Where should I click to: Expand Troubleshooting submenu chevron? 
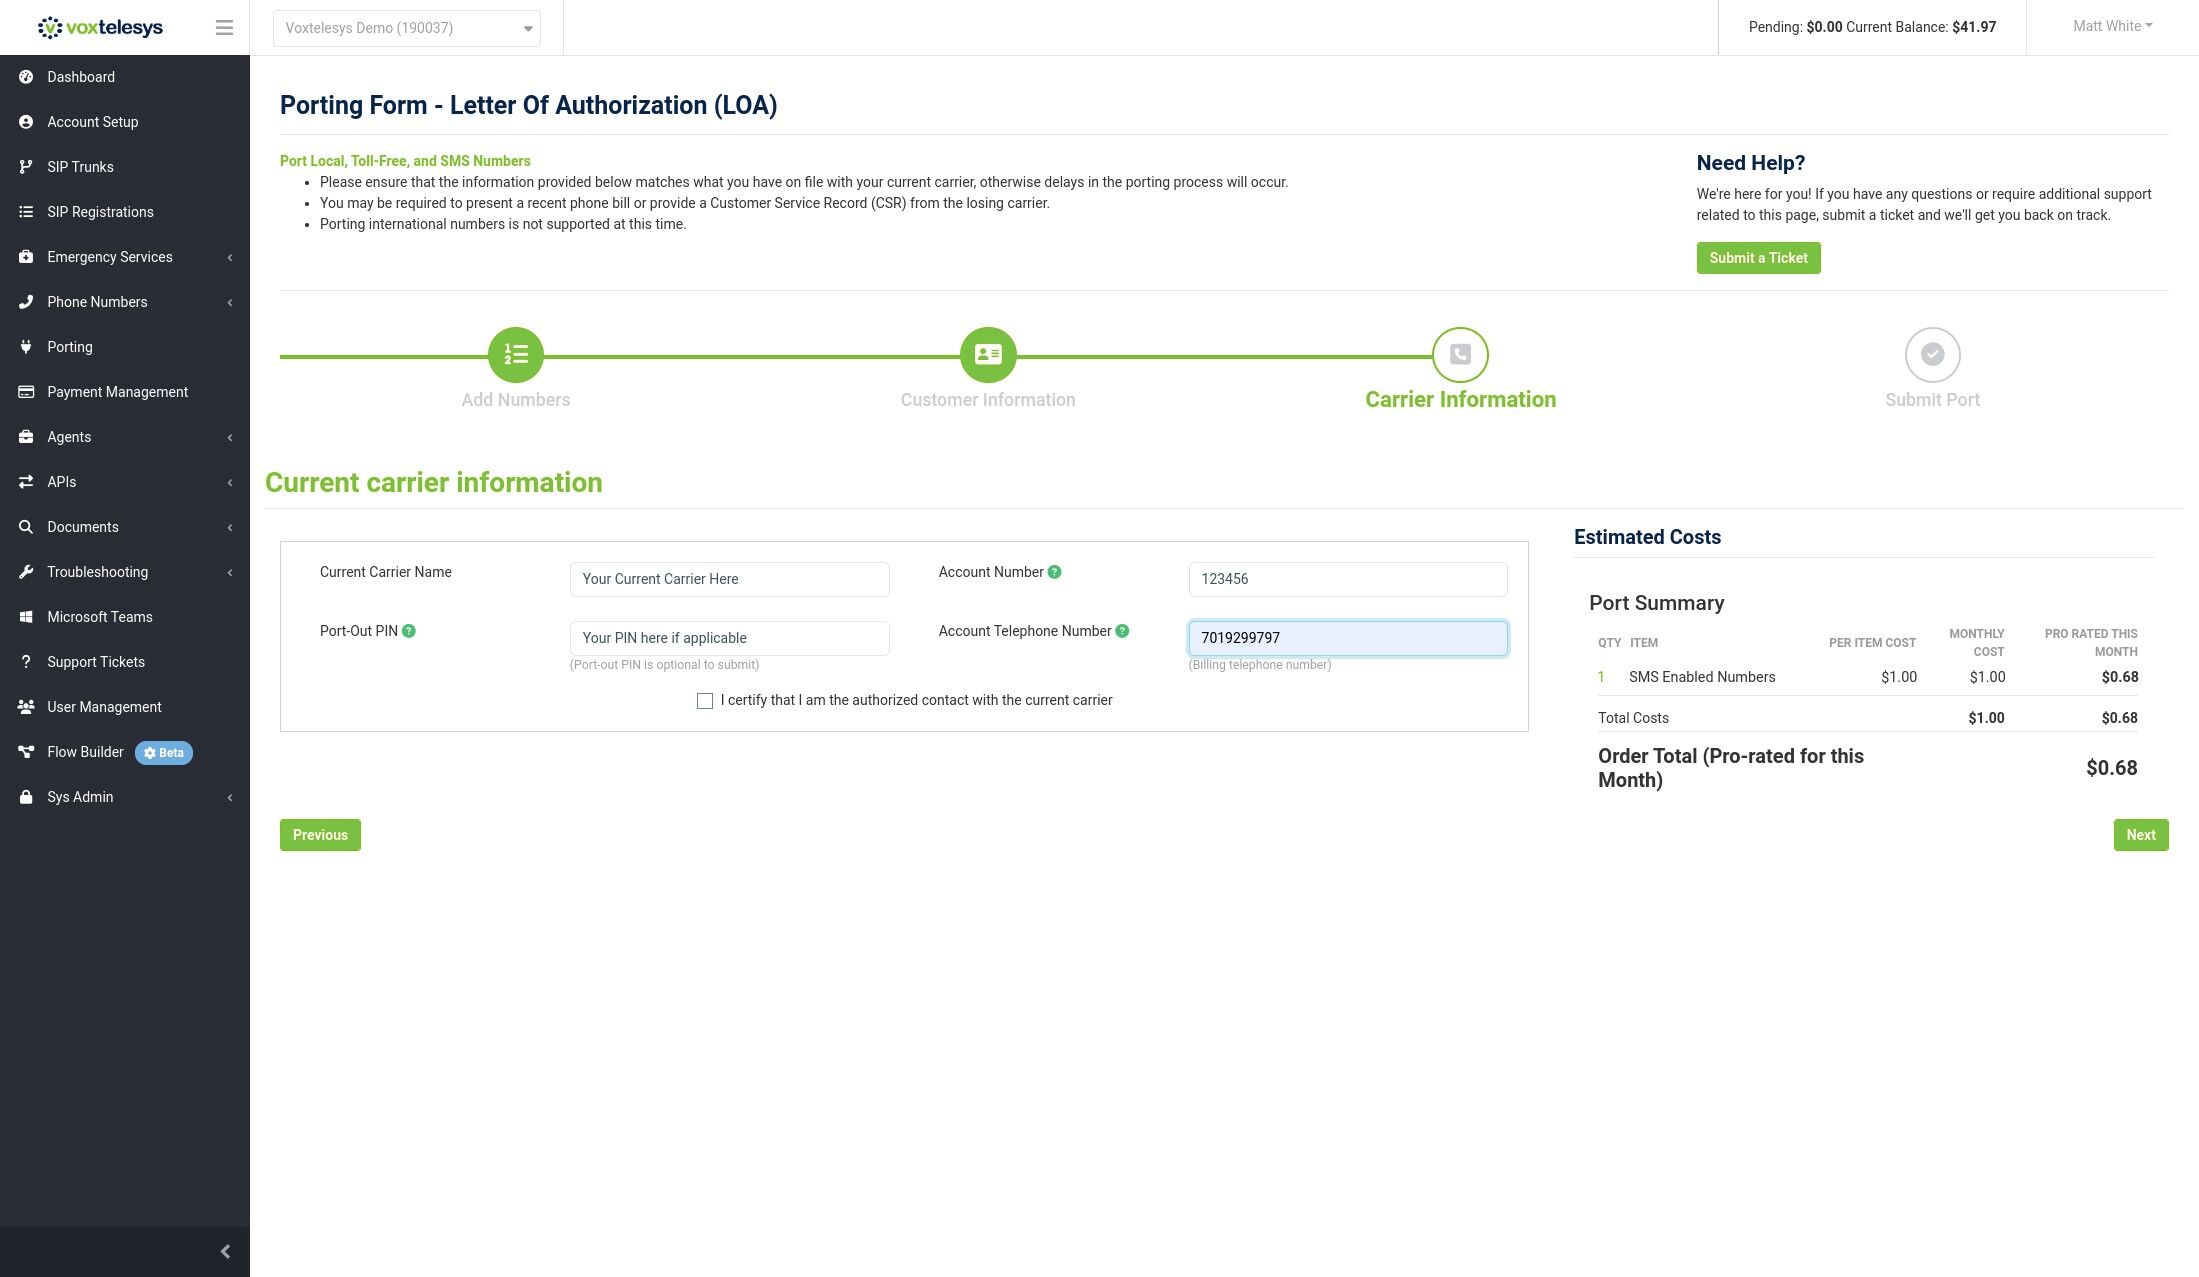[x=230, y=573]
